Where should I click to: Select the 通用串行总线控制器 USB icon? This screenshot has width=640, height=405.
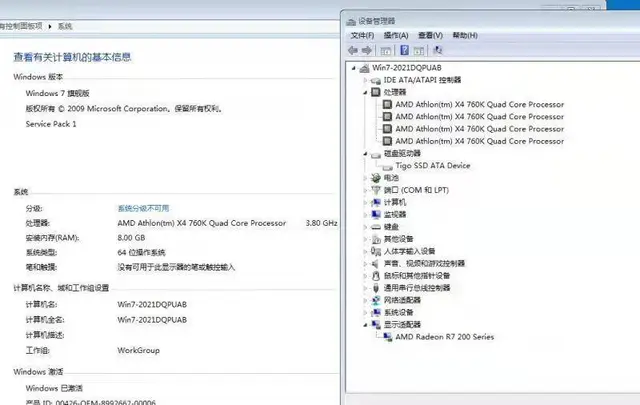[376, 288]
